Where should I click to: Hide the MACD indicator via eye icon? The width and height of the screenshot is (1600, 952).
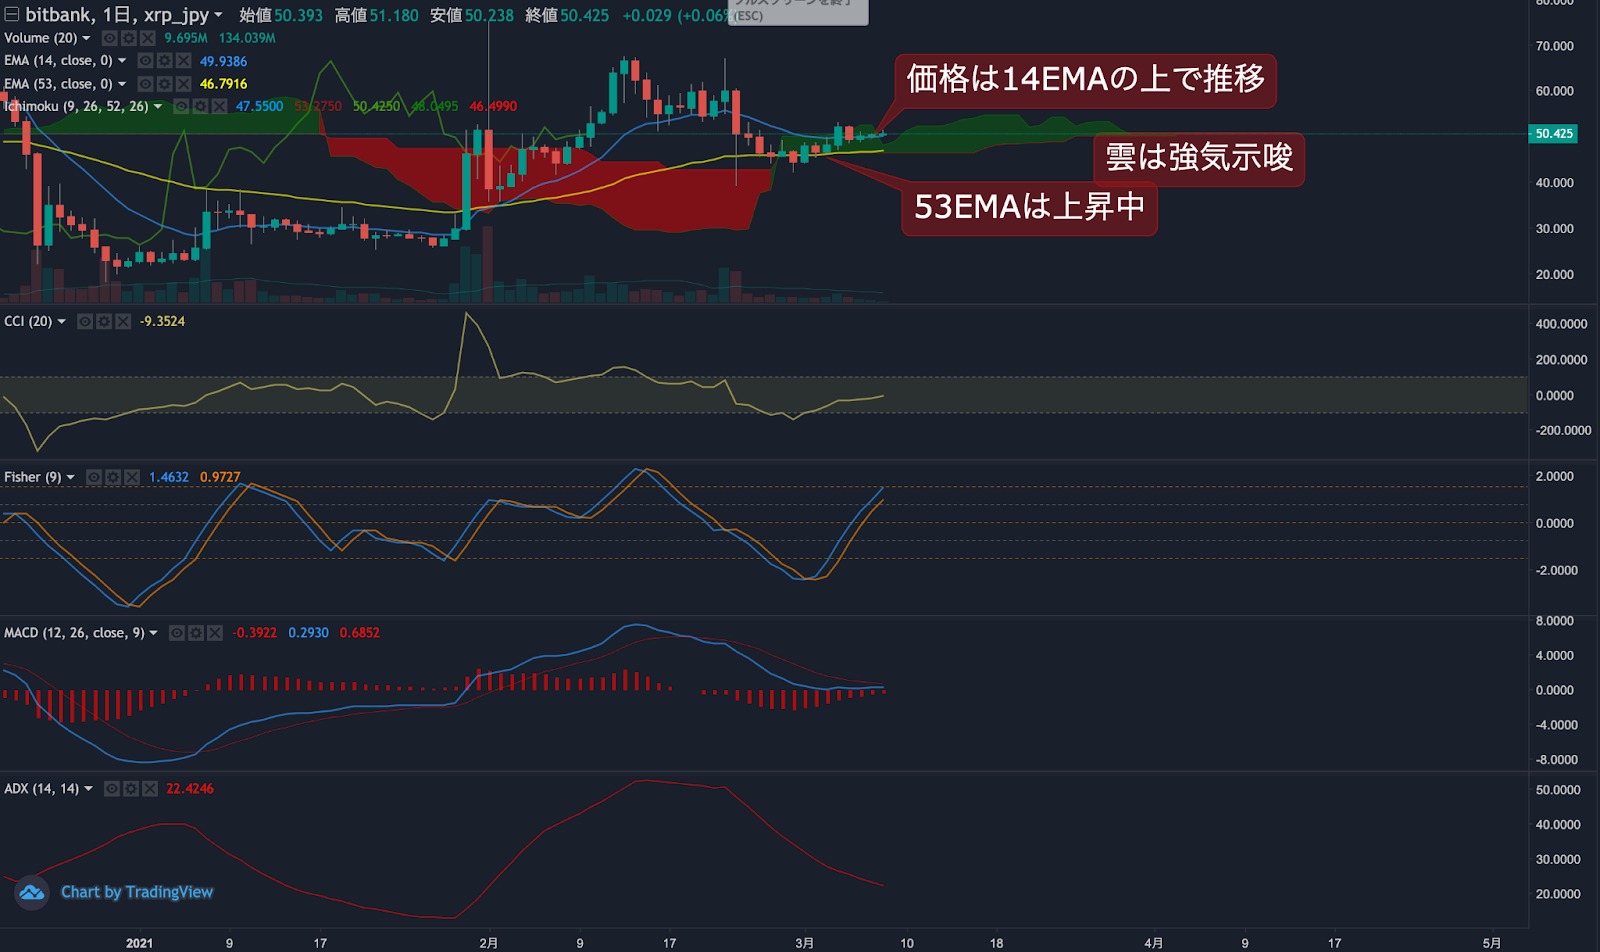coord(177,633)
